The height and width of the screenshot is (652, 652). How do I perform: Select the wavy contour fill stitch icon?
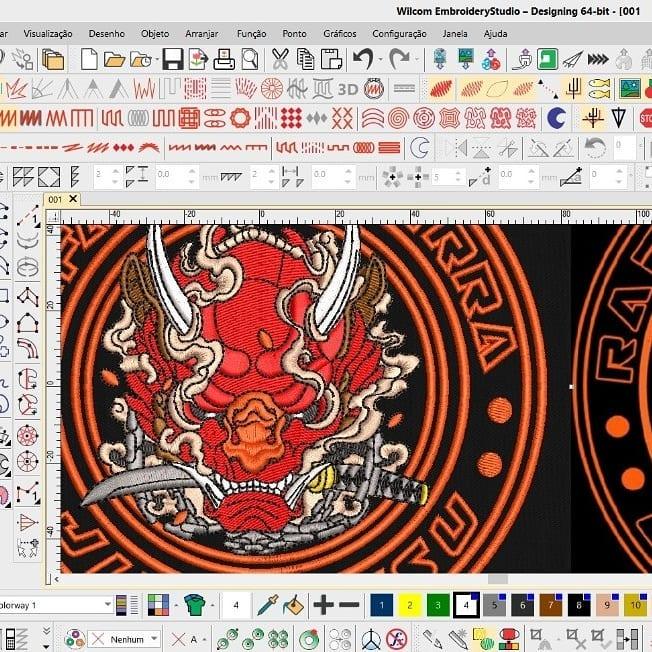coord(372,118)
